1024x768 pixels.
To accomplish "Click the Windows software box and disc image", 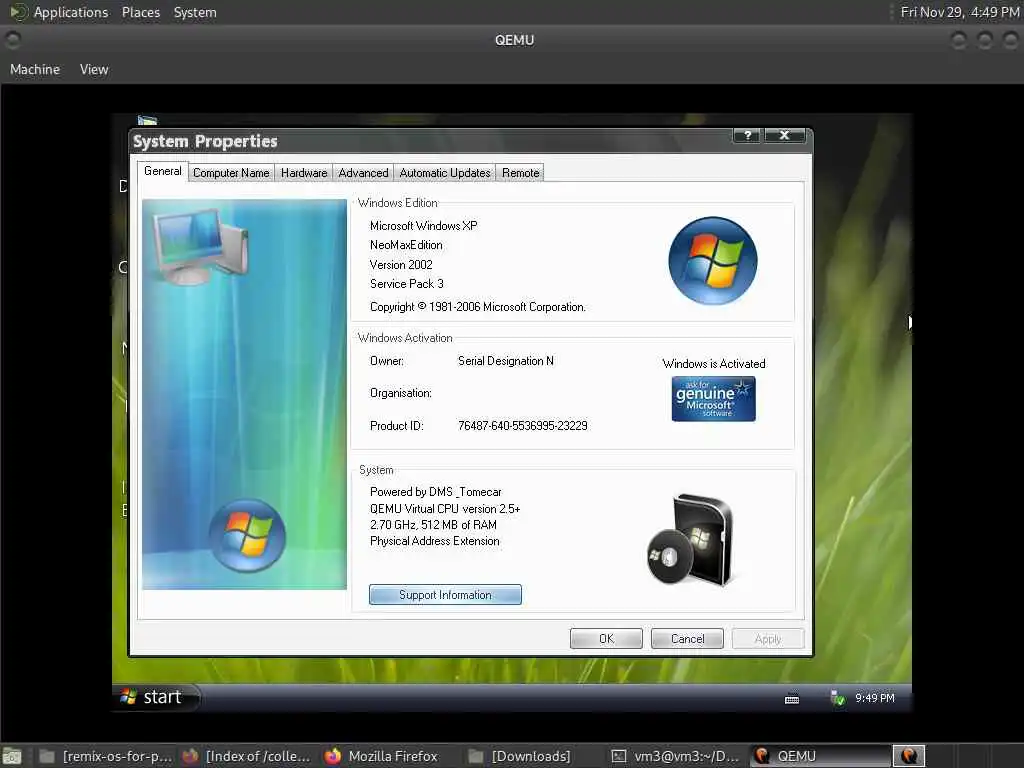I will (691, 539).
